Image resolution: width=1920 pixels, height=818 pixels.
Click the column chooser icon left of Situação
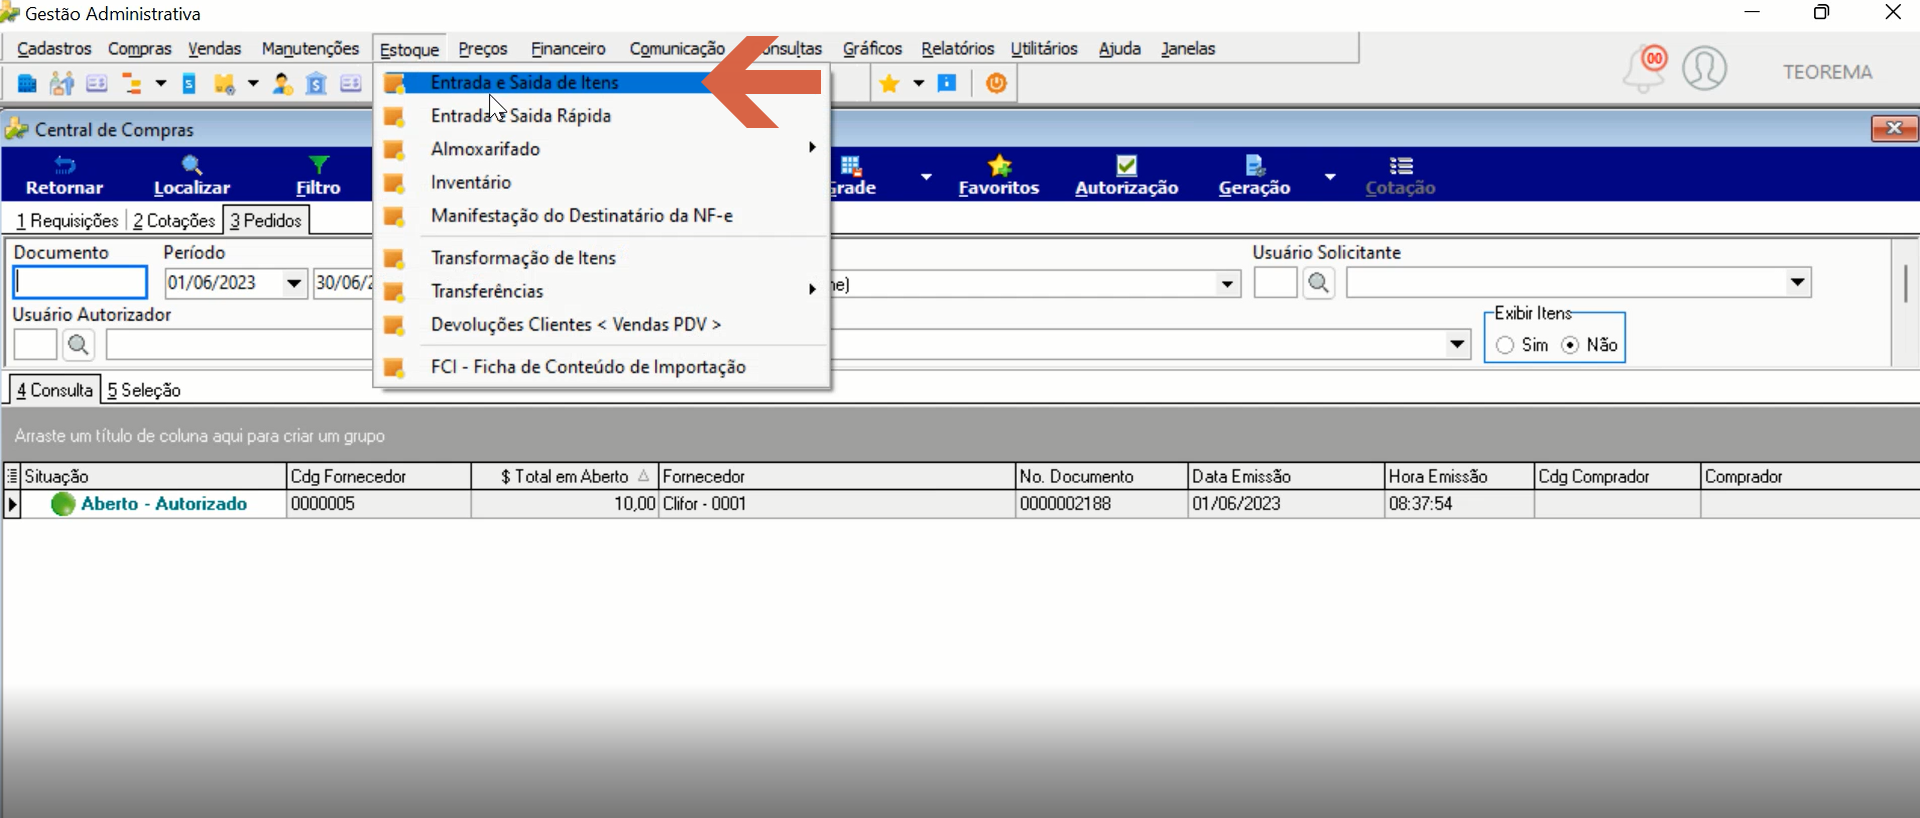coord(12,477)
